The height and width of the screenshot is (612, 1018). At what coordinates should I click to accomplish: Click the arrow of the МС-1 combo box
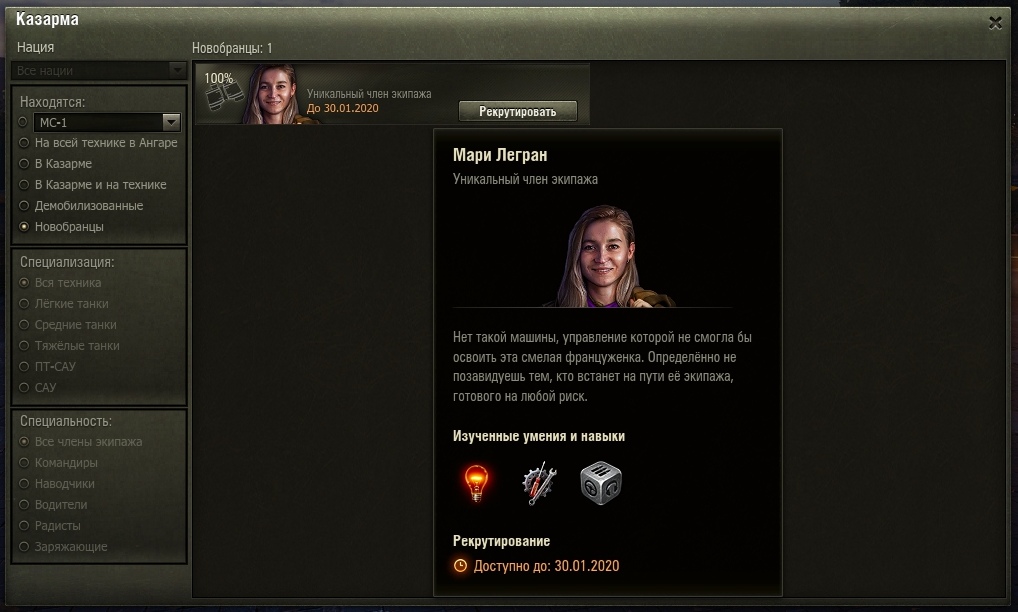(171, 122)
